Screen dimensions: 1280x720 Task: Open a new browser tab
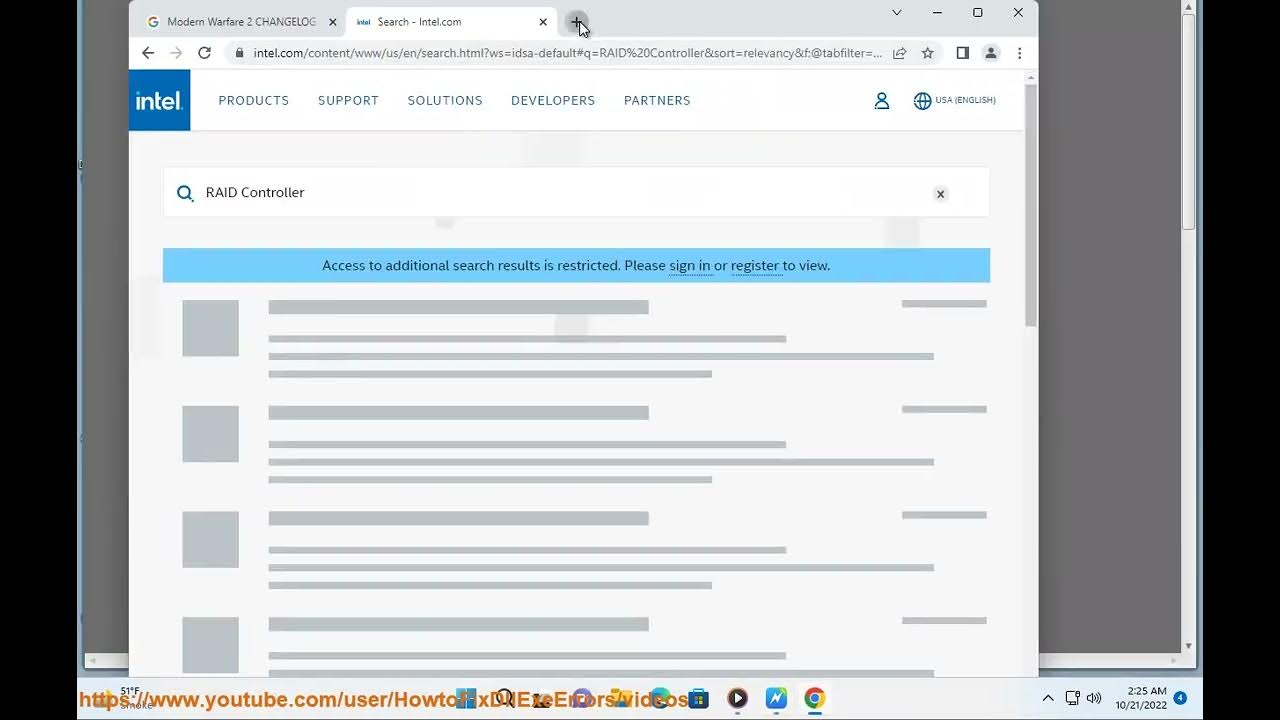[576, 22]
